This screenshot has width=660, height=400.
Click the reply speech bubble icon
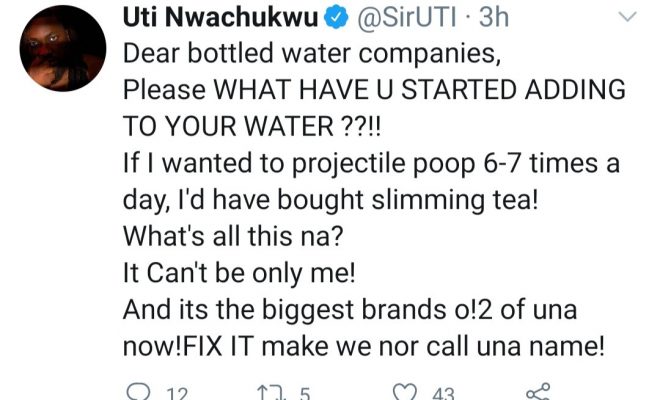pos(138,390)
